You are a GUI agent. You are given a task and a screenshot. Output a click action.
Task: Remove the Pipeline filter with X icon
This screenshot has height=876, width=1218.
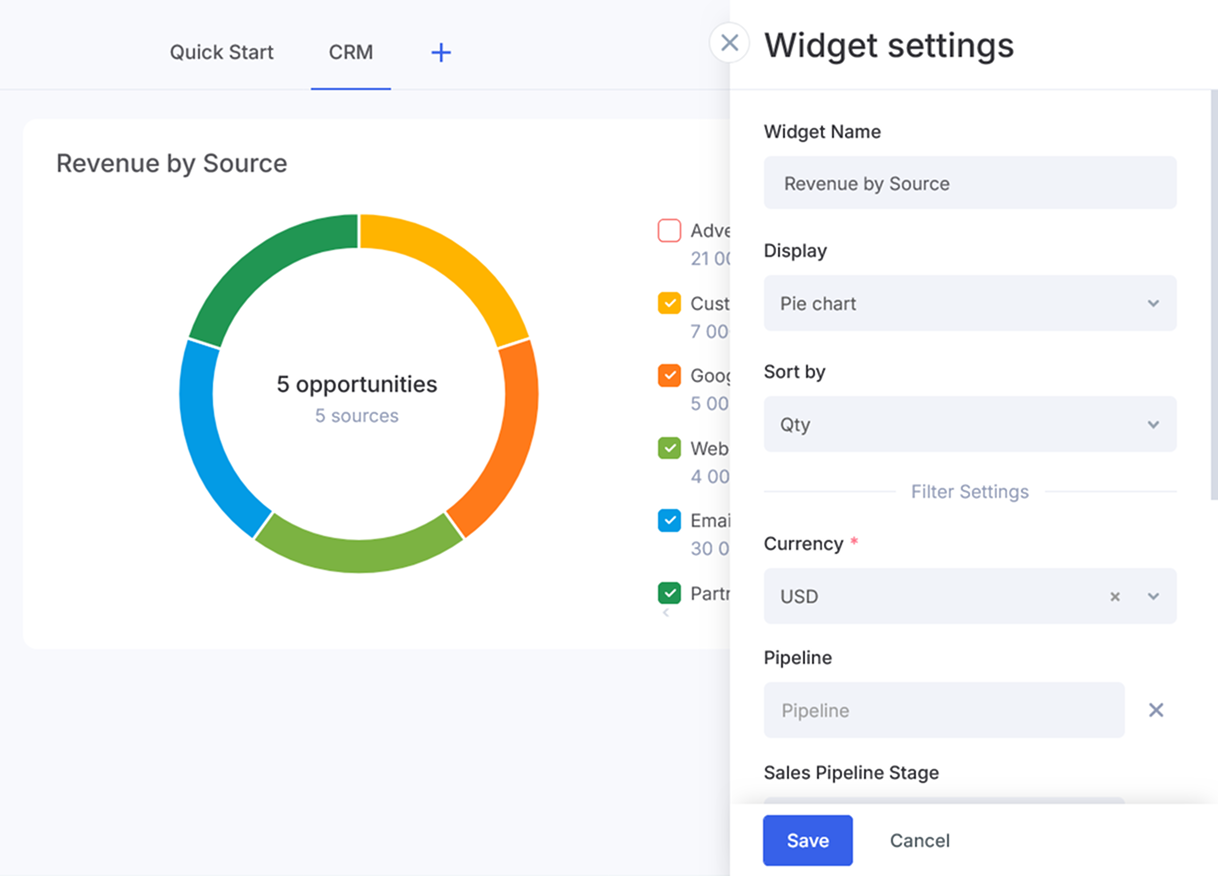click(x=1156, y=710)
